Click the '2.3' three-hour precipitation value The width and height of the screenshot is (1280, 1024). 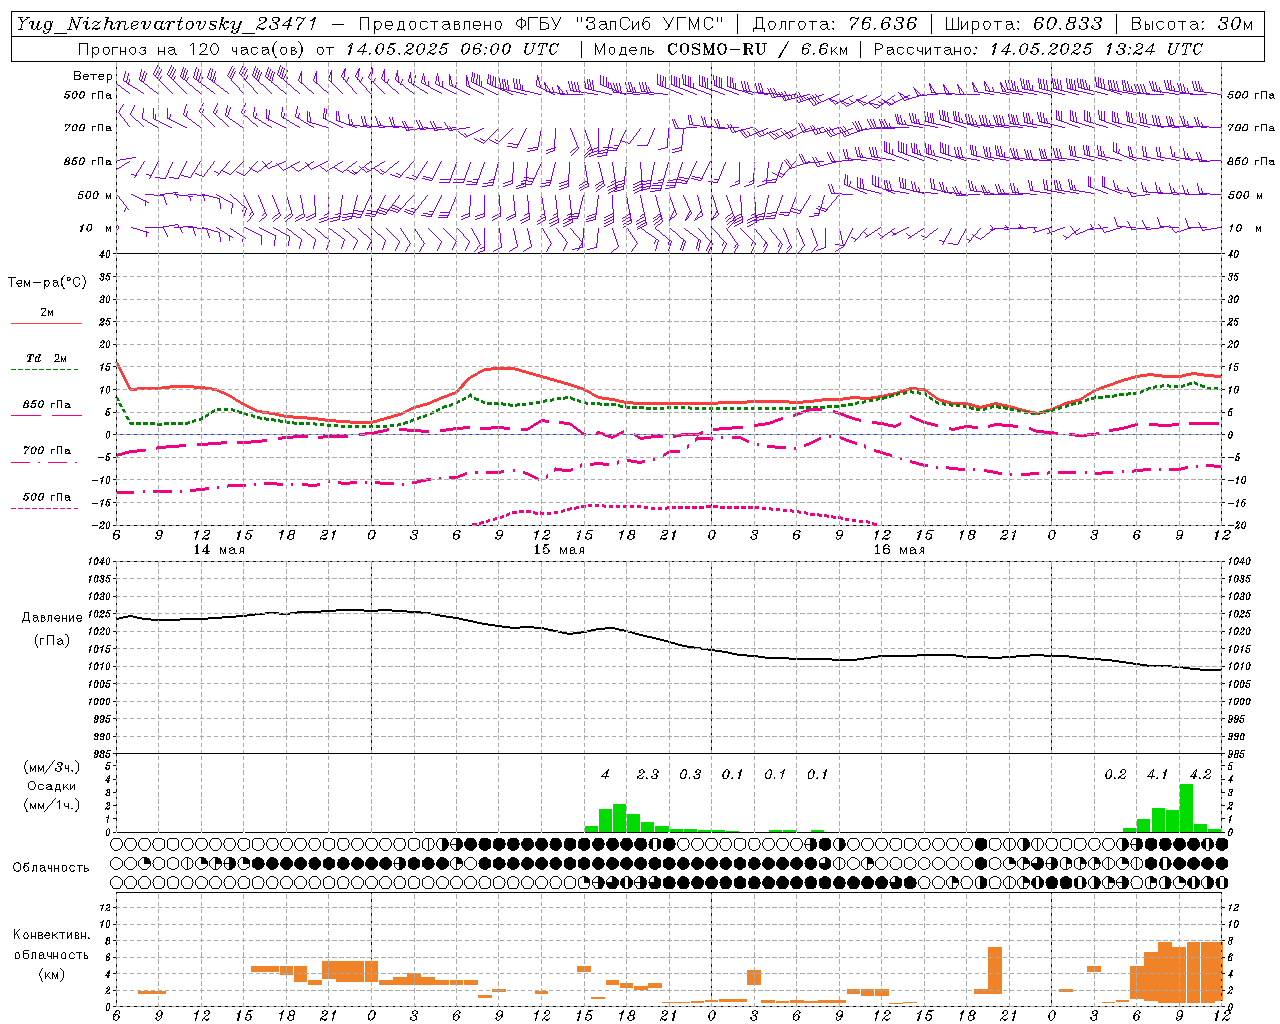(648, 774)
